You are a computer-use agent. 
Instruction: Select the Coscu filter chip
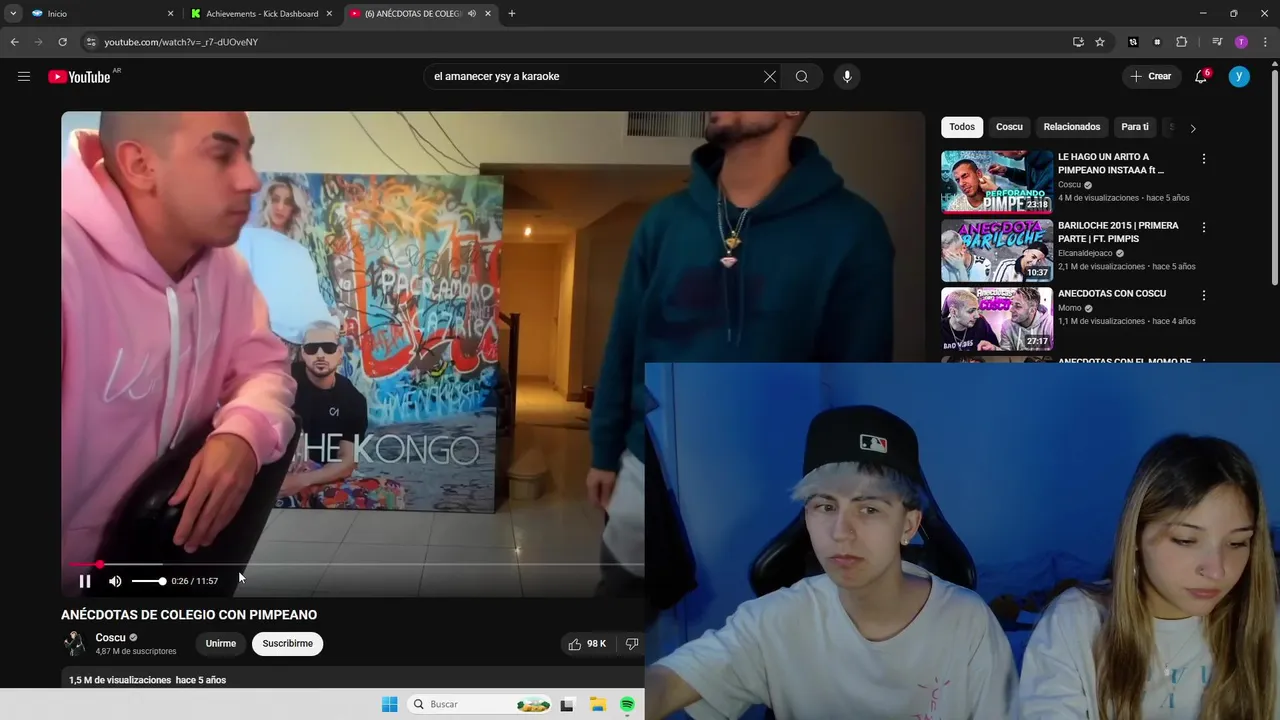click(1009, 127)
